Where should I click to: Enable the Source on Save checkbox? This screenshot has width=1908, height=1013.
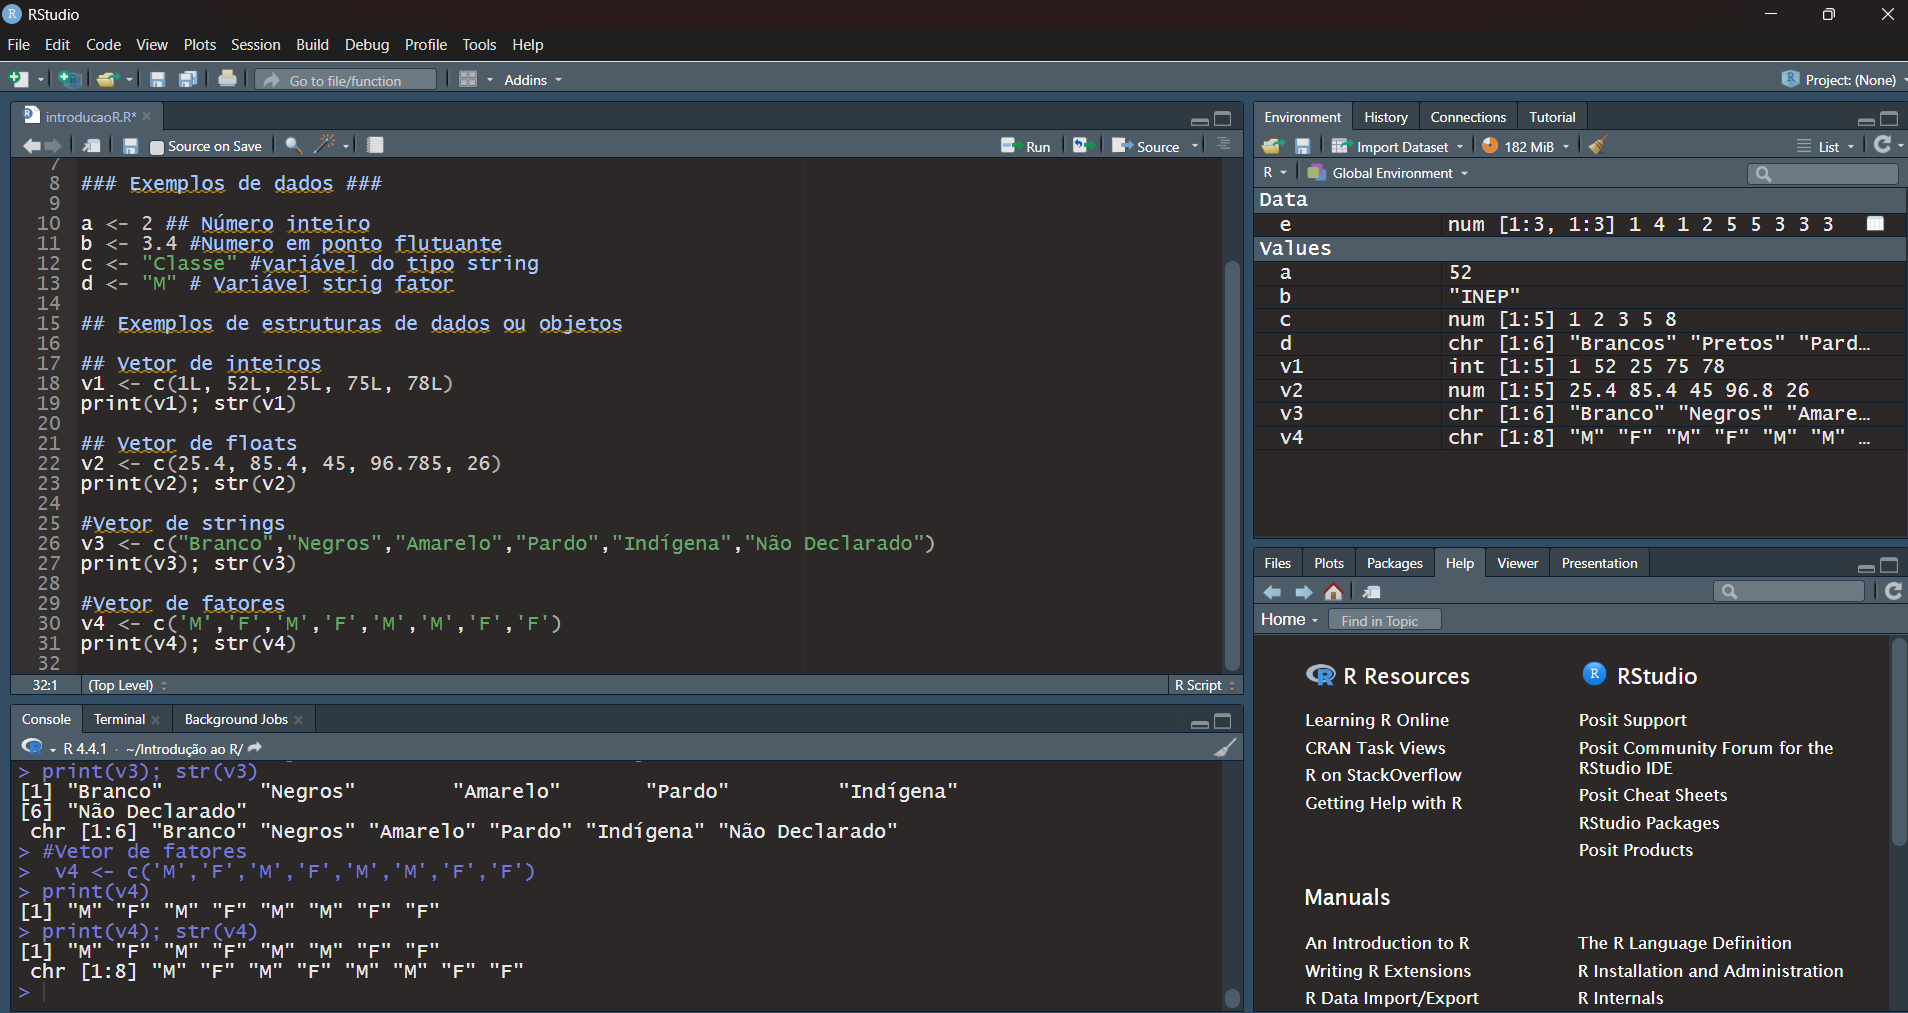coord(157,147)
